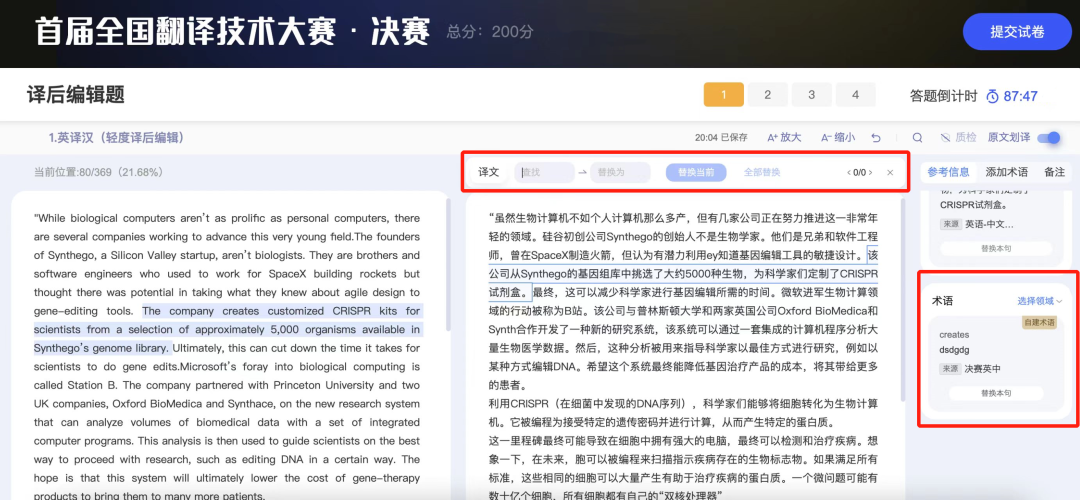Open the 译文 search scope selector

click(x=488, y=172)
